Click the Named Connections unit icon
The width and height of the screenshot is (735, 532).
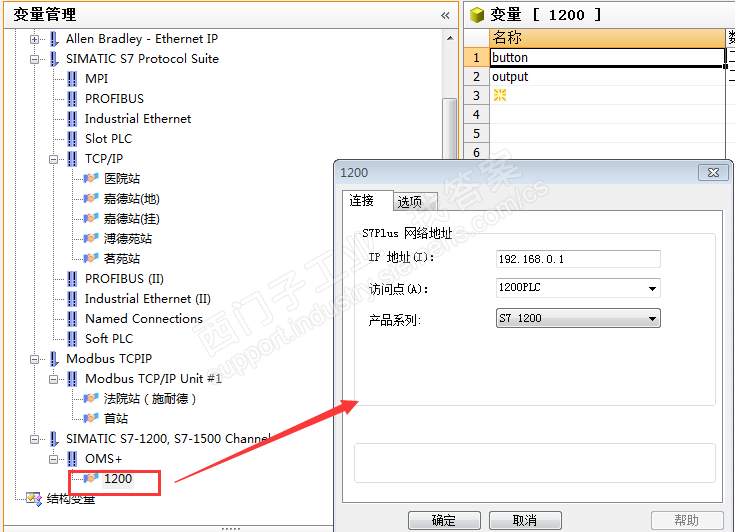(x=72, y=319)
